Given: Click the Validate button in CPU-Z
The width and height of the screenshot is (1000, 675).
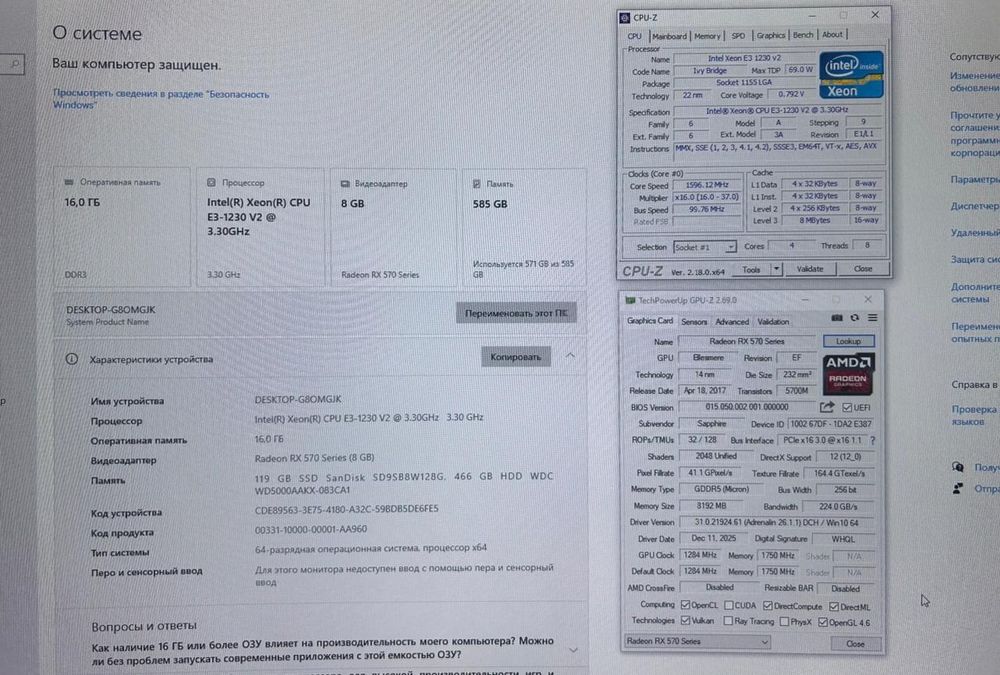Looking at the screenshot, I should tap(810, 269).
